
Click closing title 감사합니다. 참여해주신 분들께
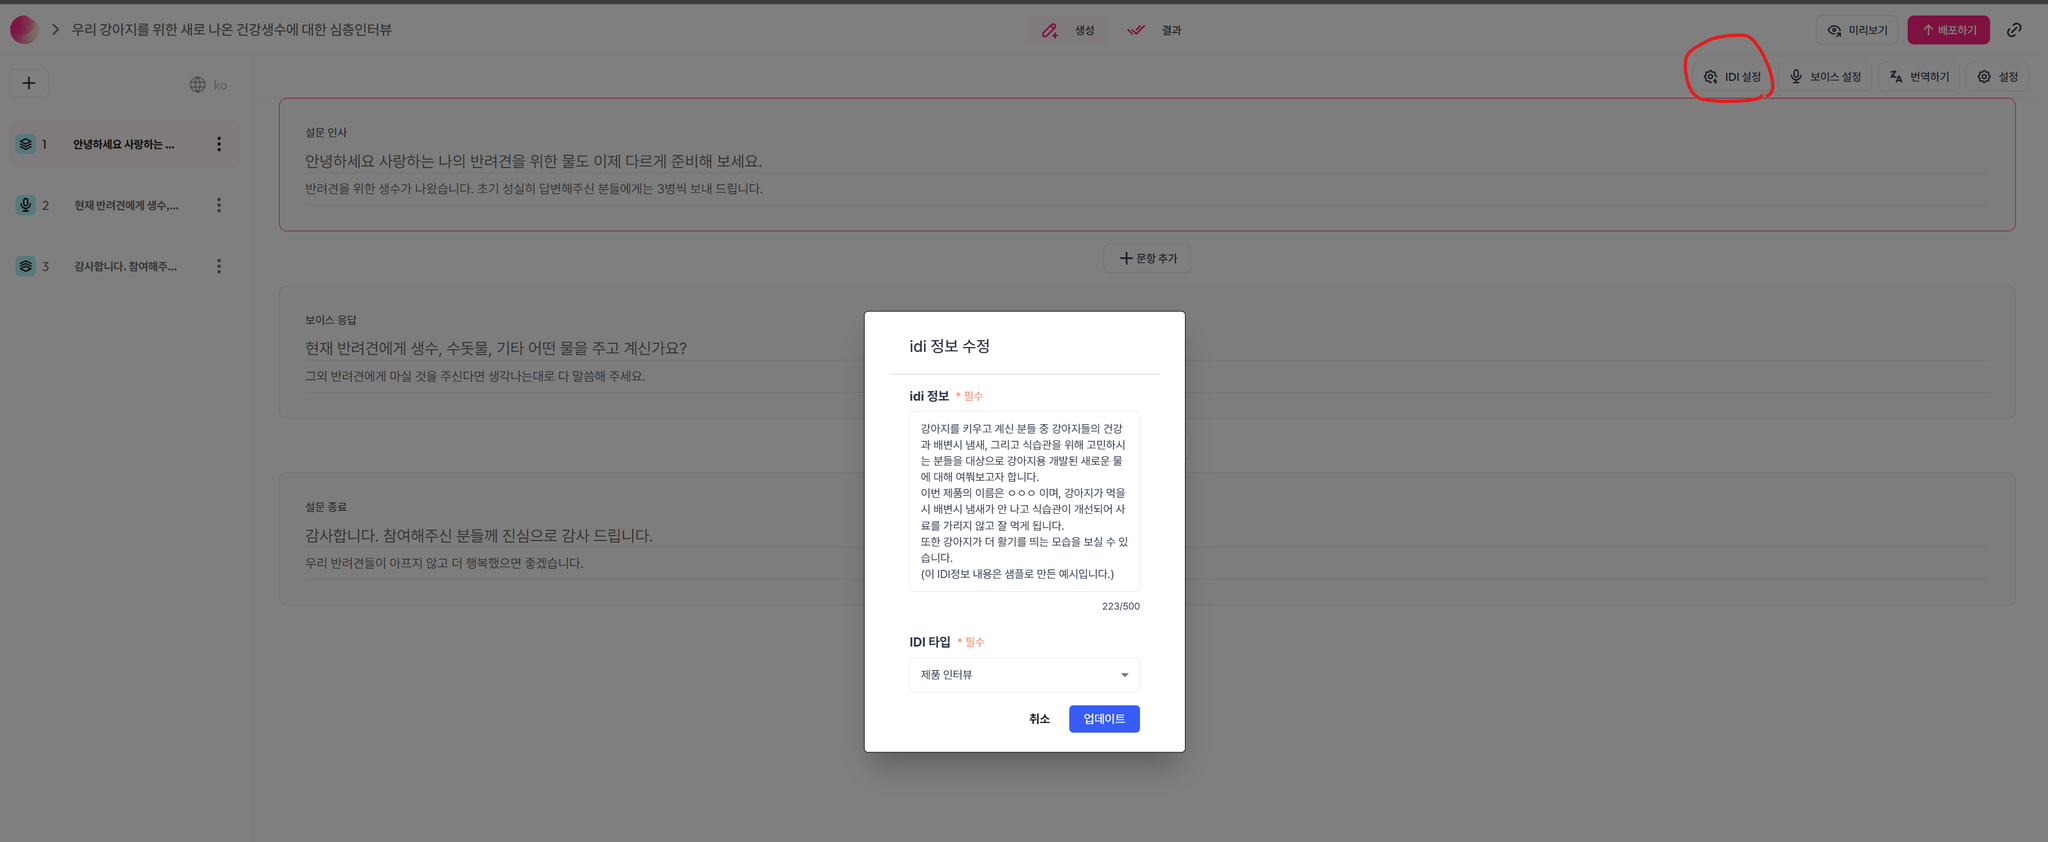[x=478, y=536]
